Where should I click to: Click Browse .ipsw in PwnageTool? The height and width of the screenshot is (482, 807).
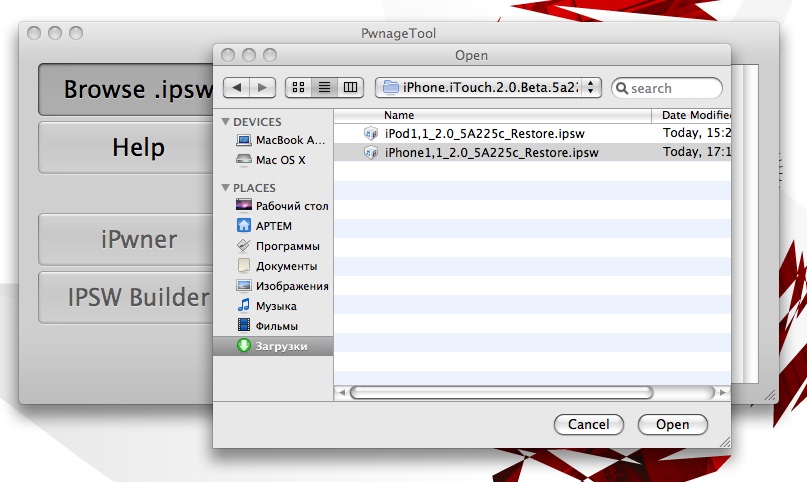click(x=126, y=90)
